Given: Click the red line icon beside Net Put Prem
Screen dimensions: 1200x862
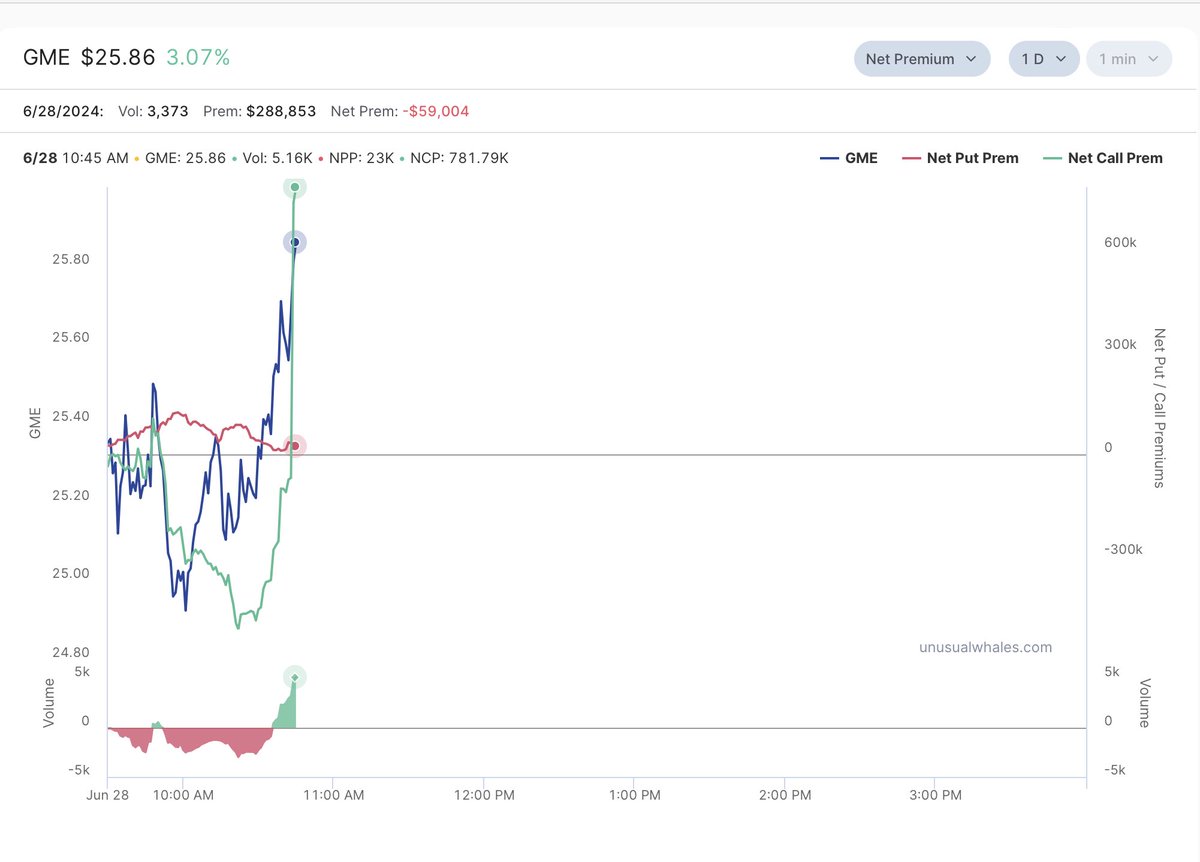Looking at the screenshot, I should (x=914, y=158).
